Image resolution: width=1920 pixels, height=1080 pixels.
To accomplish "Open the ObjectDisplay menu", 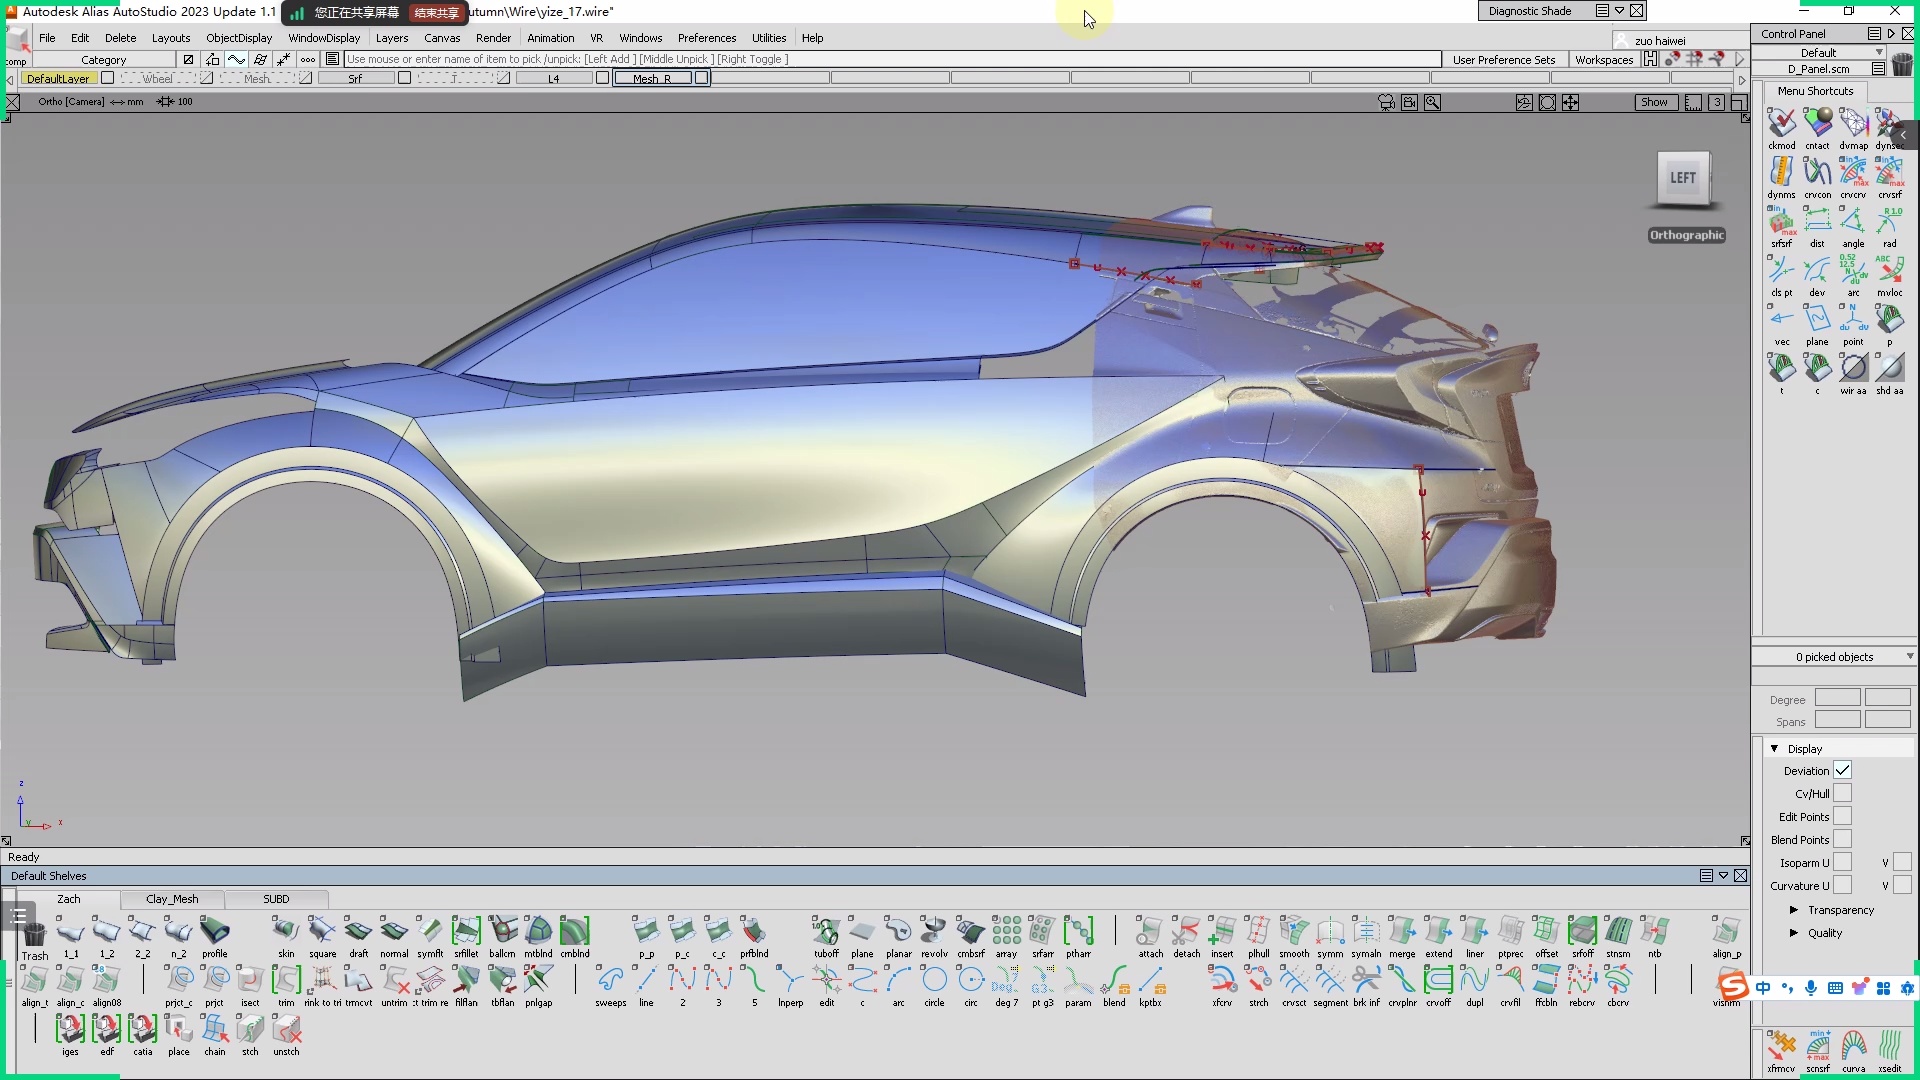I will point(239,38).
